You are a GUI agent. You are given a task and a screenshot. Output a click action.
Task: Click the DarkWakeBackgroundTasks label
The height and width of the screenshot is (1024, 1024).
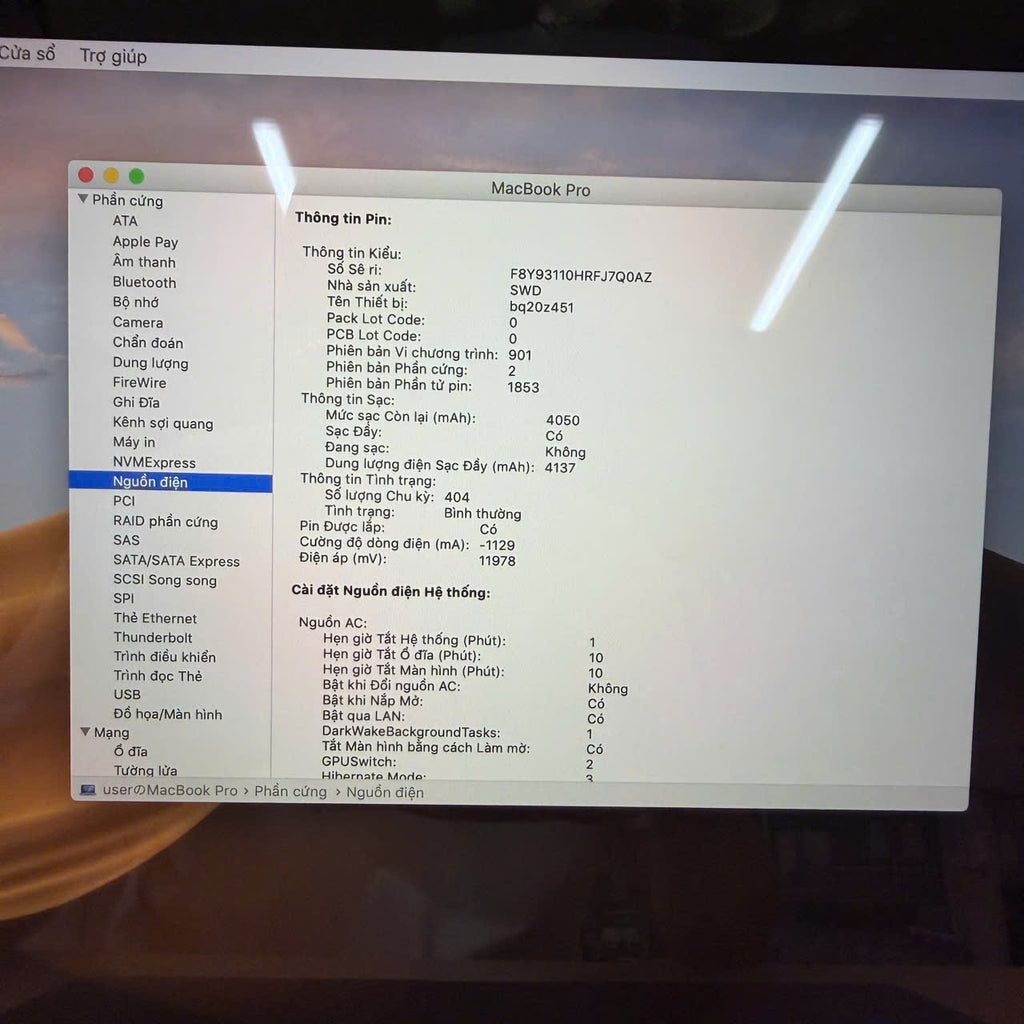pyautogui.click(x=411, y=732)
